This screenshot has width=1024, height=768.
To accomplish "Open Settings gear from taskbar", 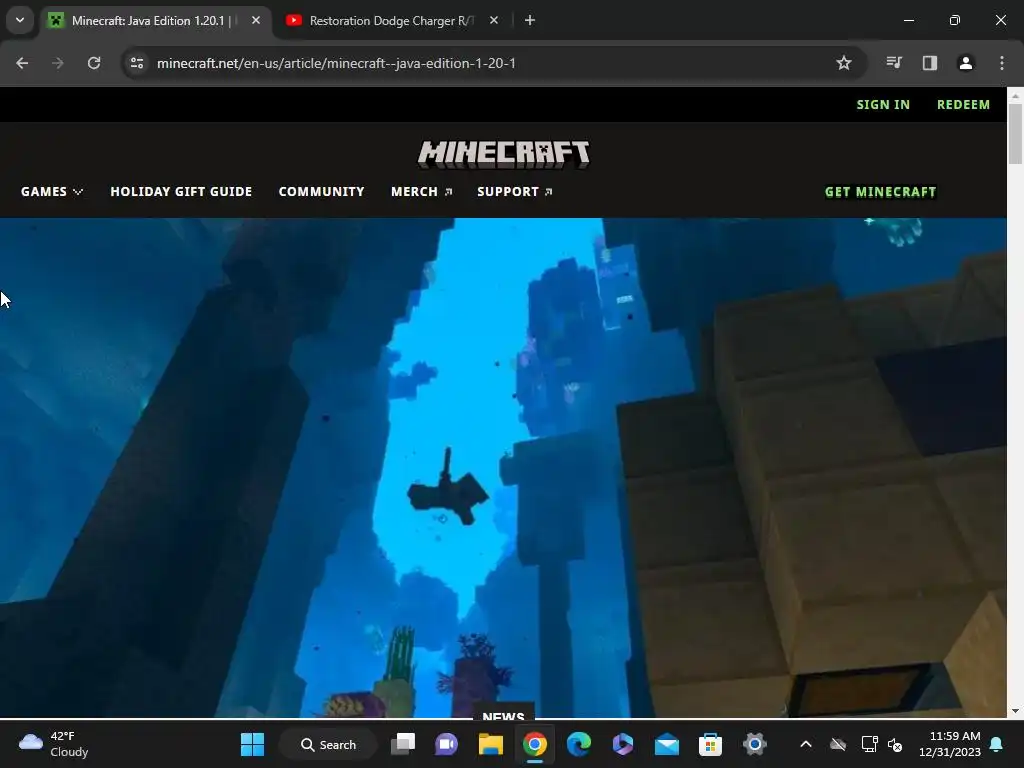I will click(x=754, y=744).
